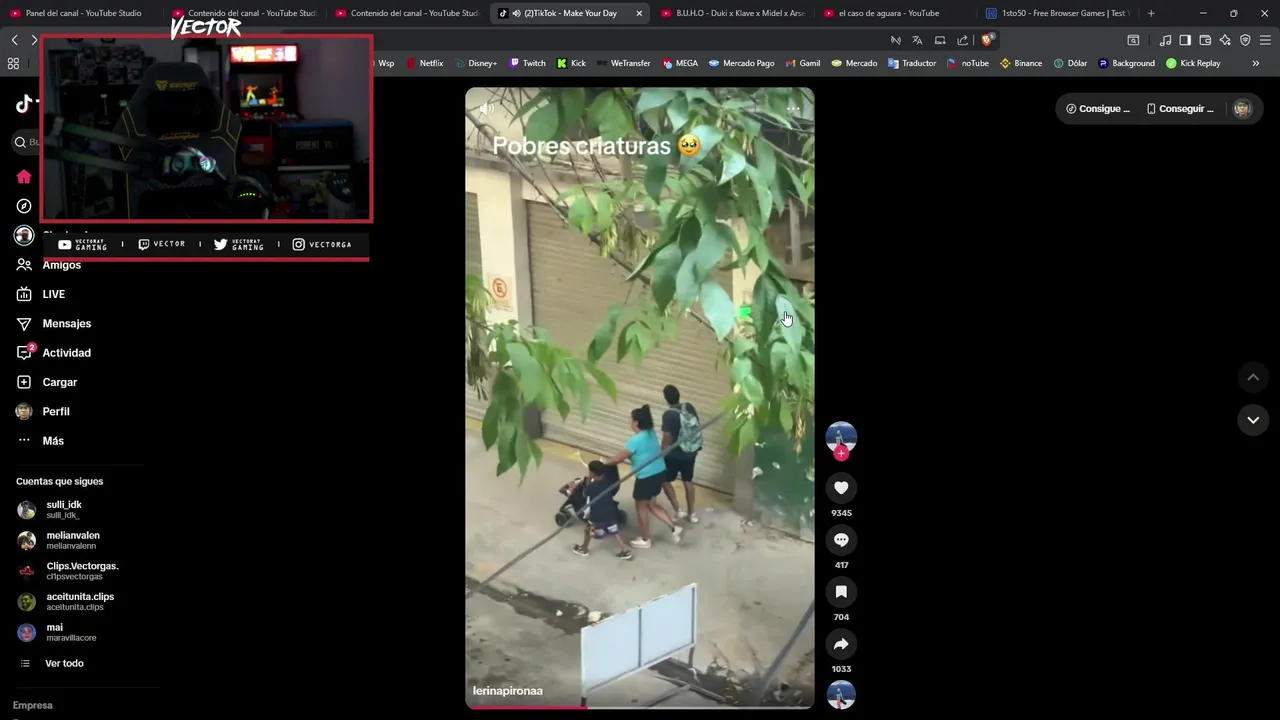Screen dimensions: 1280x720
Task: Click the Brave Shields lion icon
Action: click(987, 40)
